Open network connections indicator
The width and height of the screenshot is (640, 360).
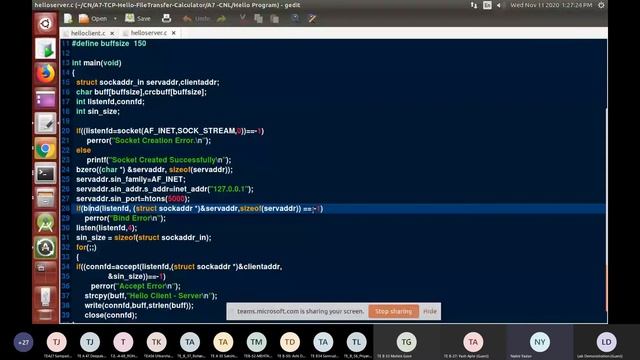coord(474,5)
